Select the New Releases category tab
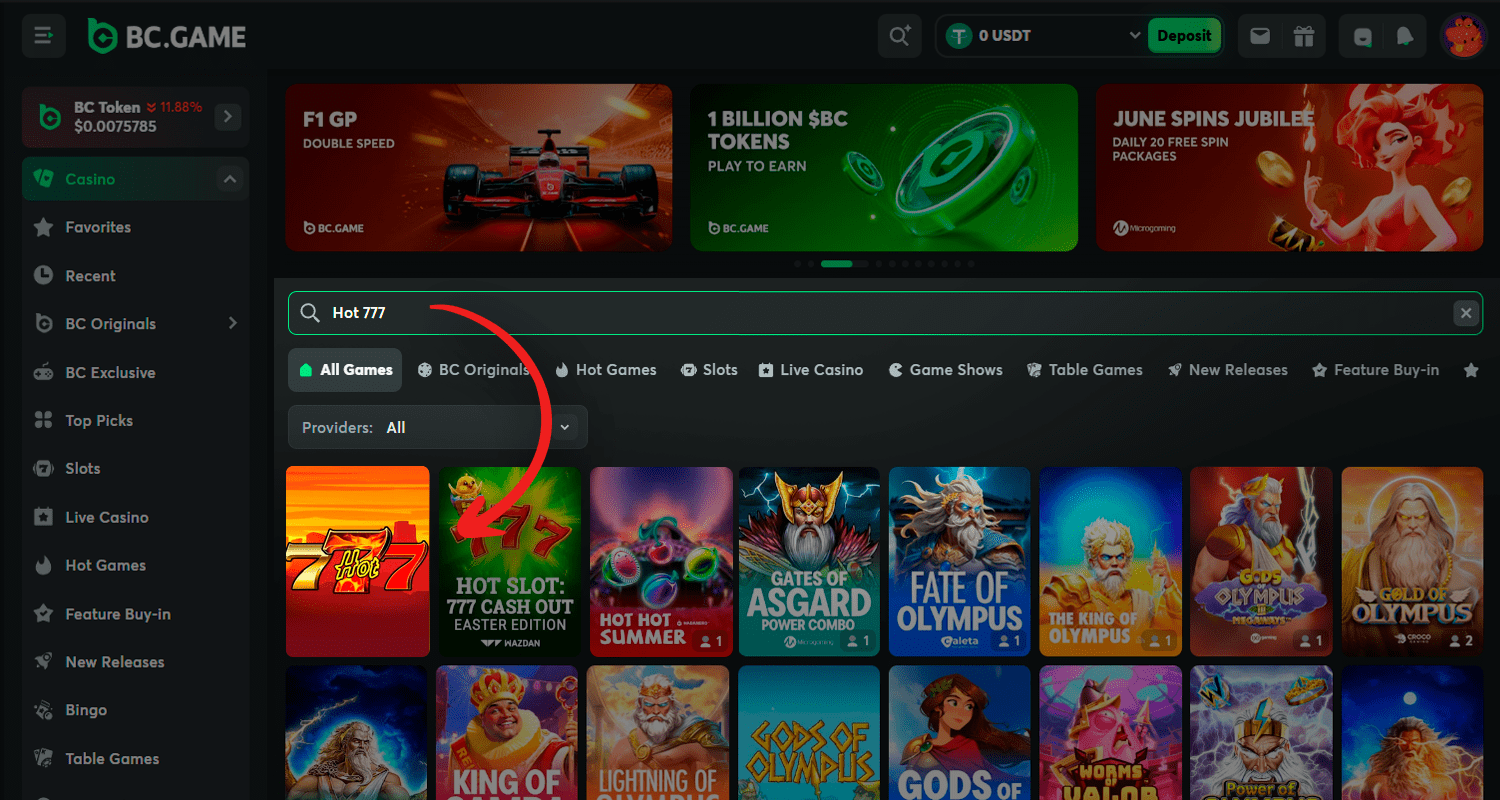Screen dimensions: 1500x800 (x=1228, y=370)
